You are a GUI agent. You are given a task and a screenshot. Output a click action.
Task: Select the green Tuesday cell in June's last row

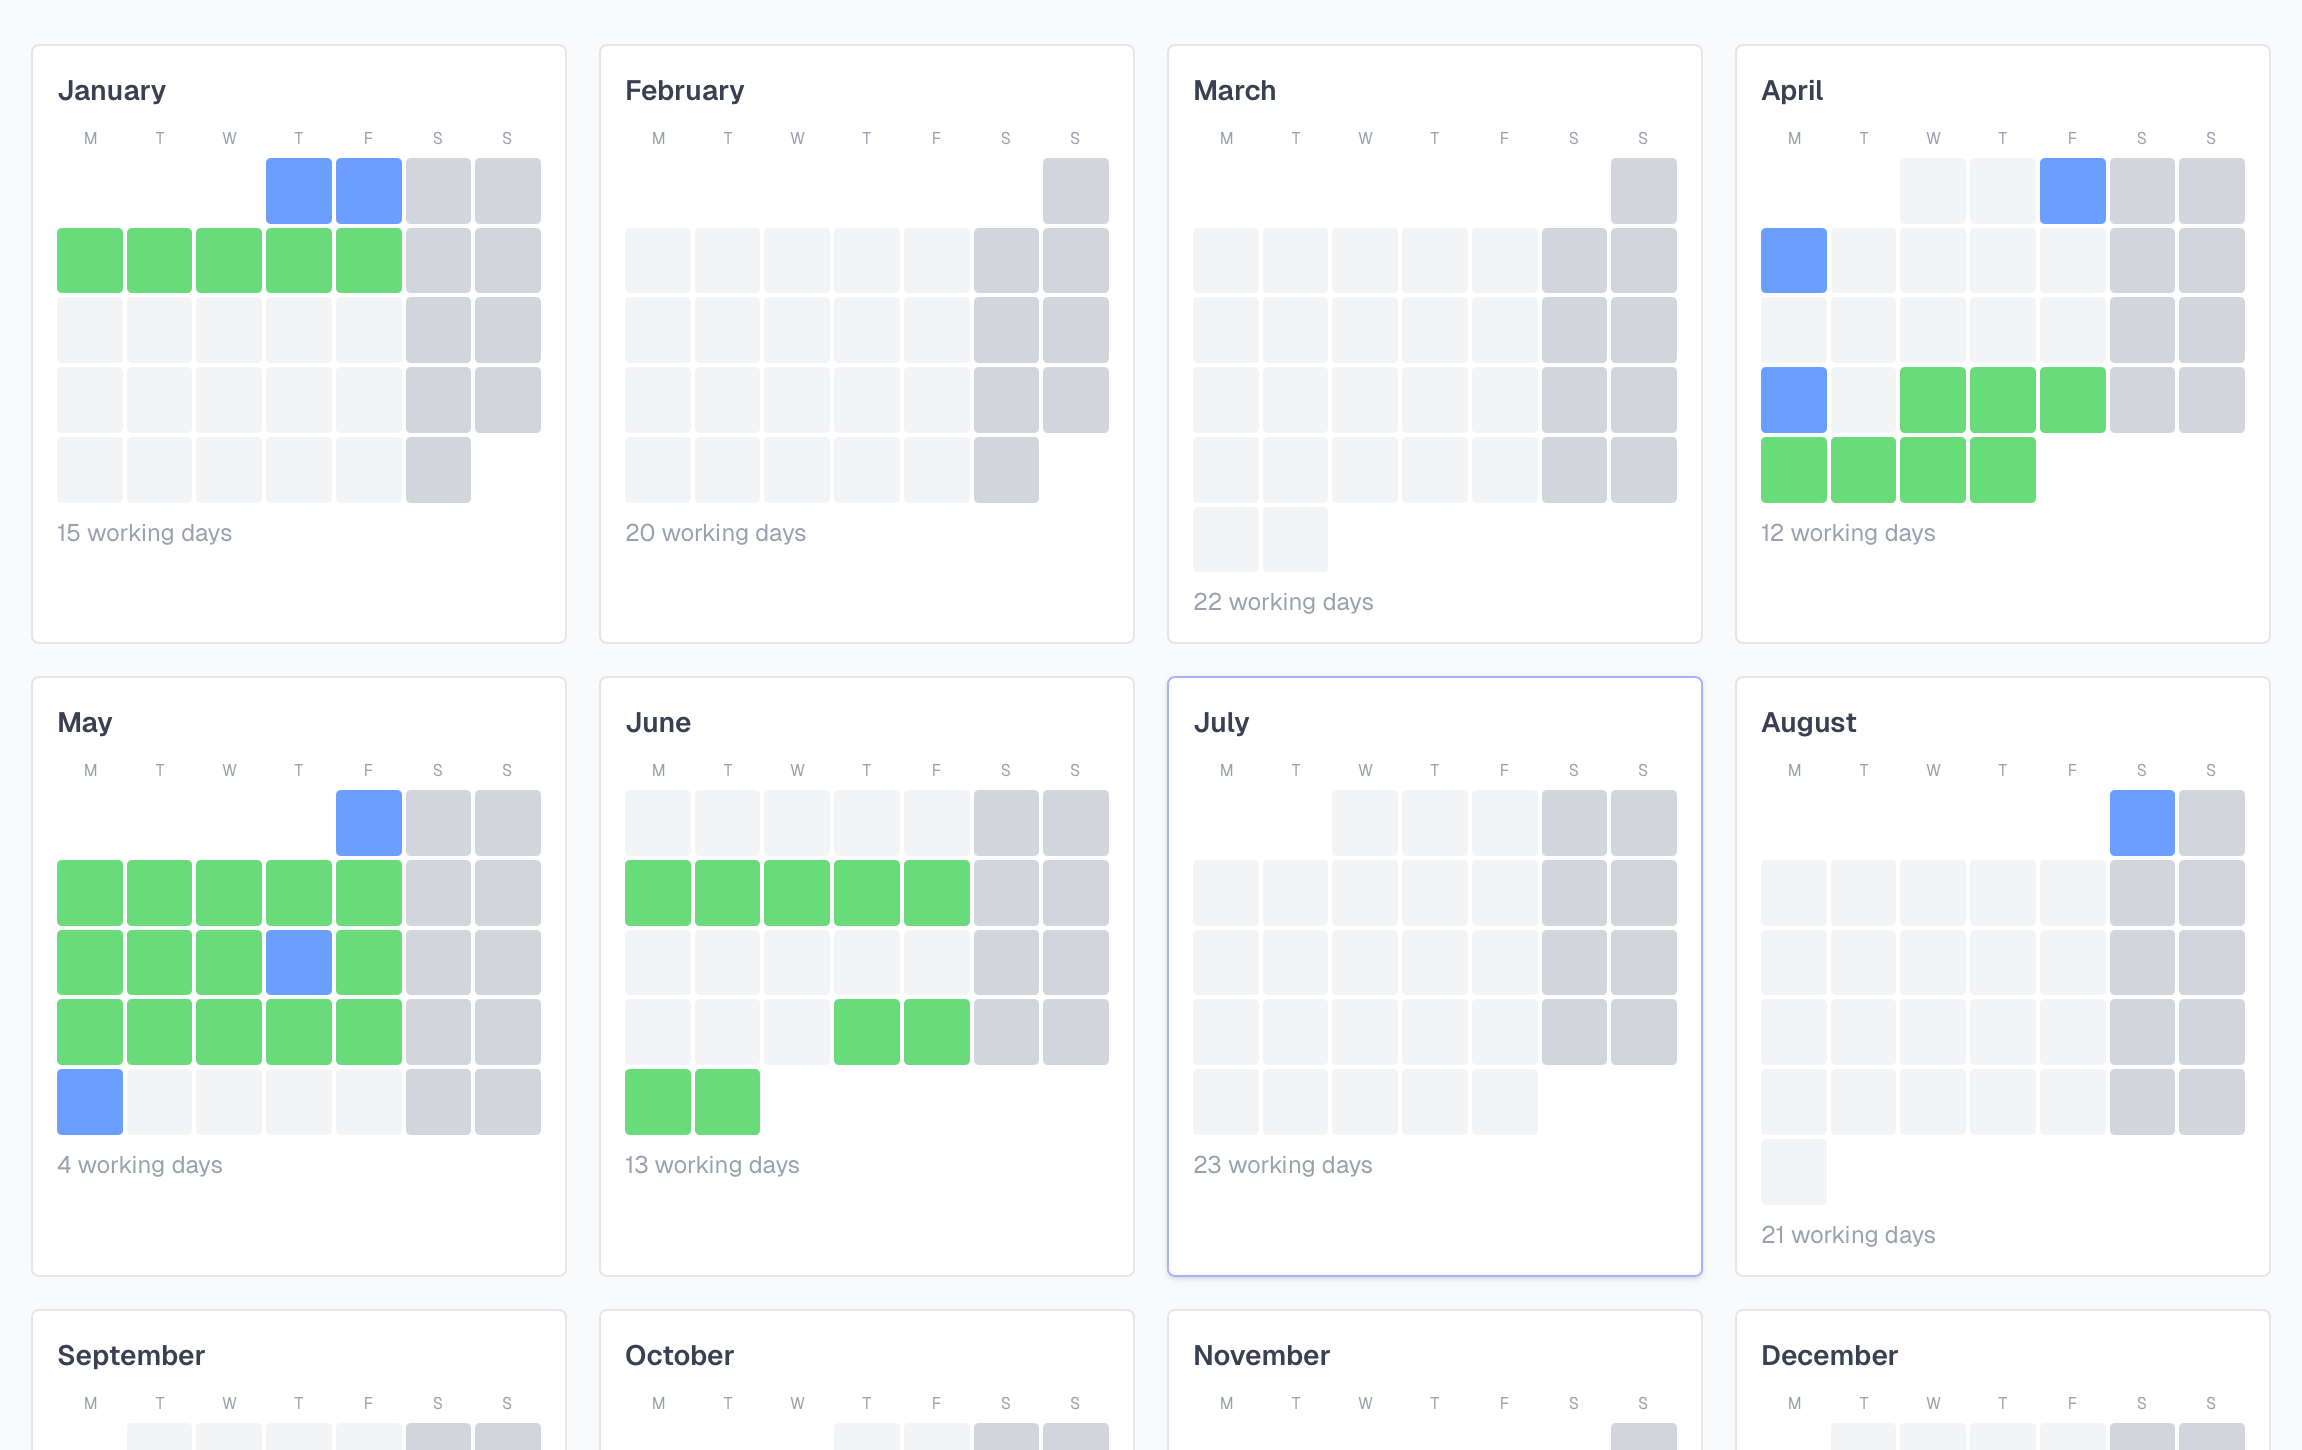(x=727, y=1102)
